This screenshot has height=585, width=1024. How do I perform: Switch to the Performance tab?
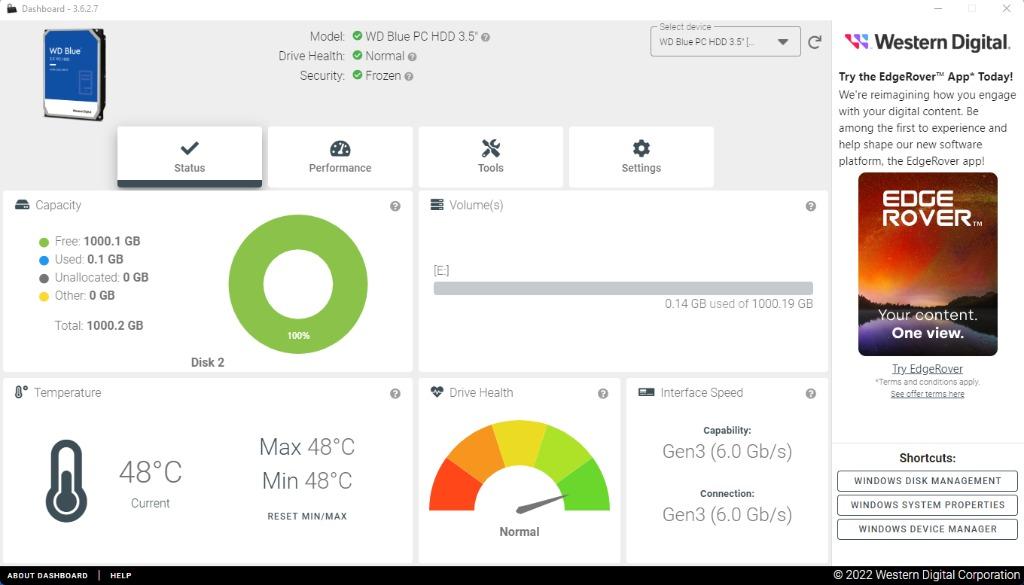click(x=340, y=157)
